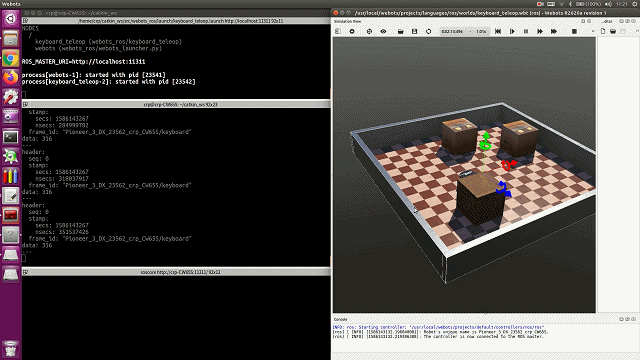Click 'process[keyboard_teleop-2]' terminal line
The image size is (640, 360).
click(x=109, y=82)
